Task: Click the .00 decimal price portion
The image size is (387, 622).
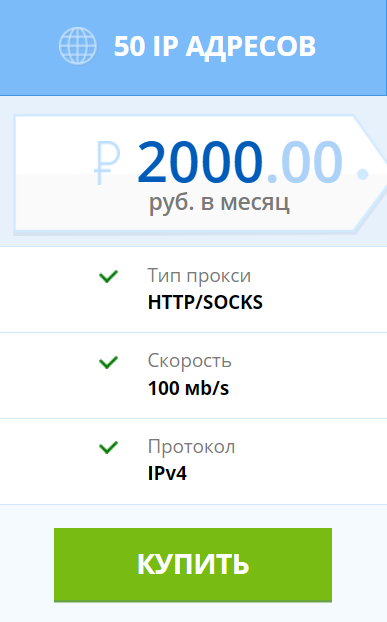Action: [305, 163]
